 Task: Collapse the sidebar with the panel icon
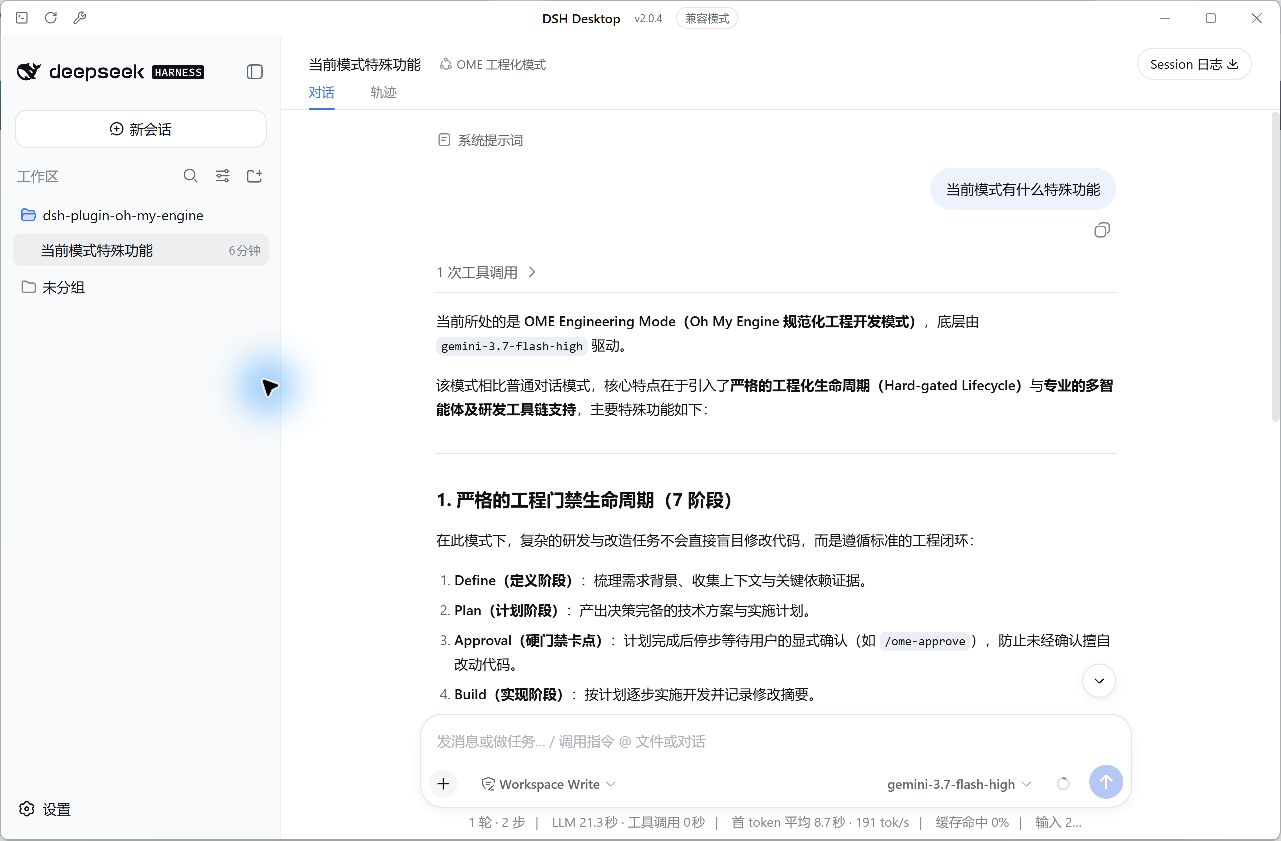tap(255, 72)
